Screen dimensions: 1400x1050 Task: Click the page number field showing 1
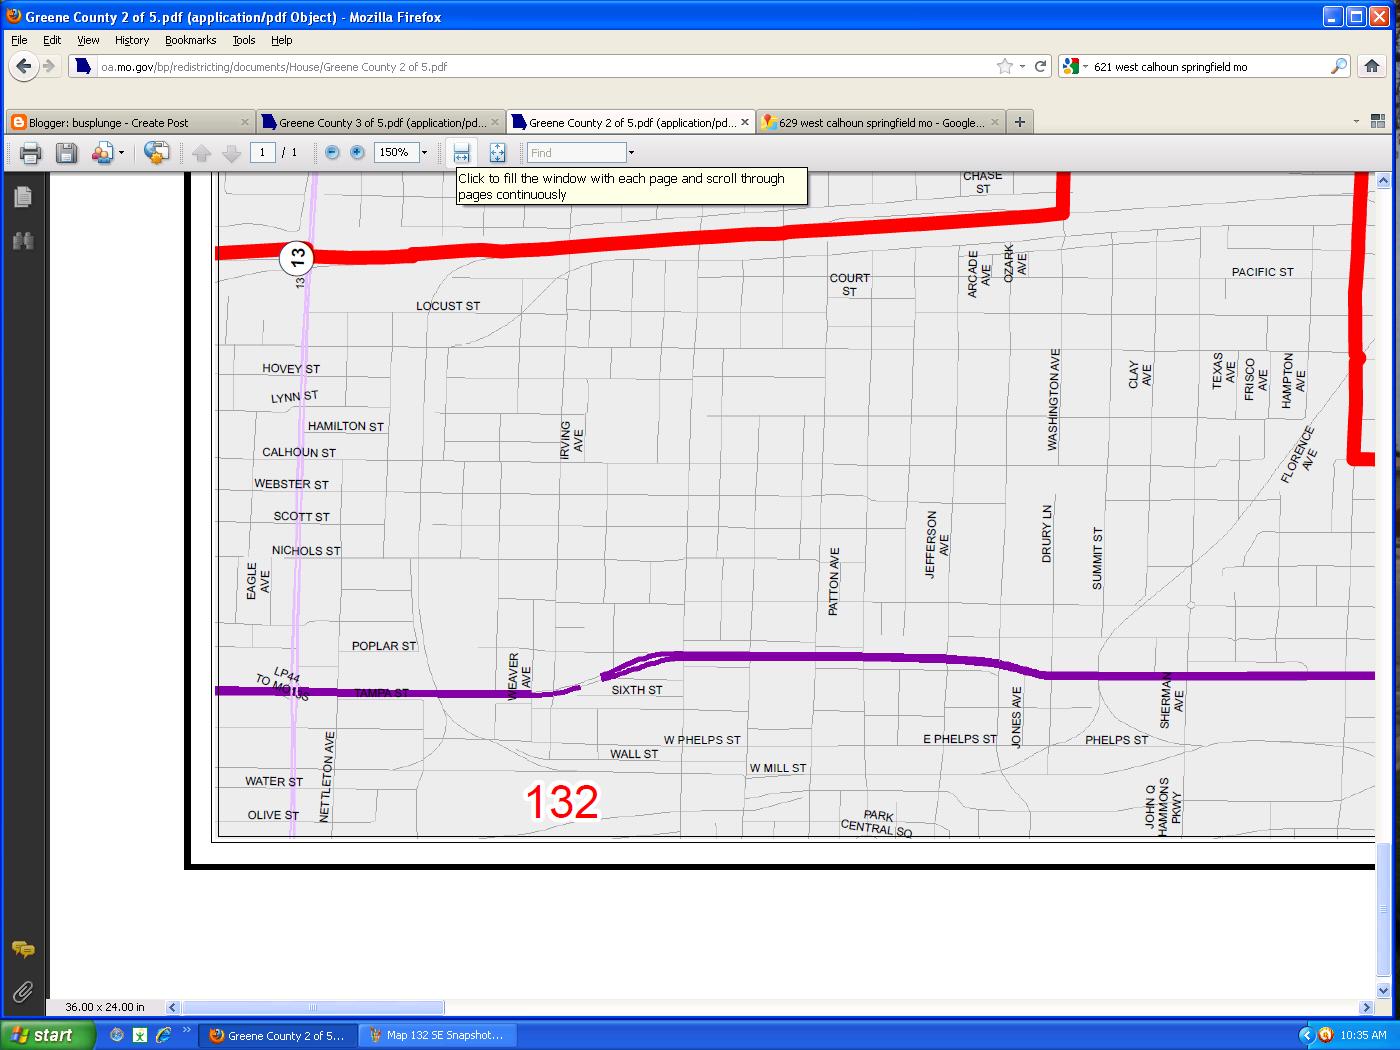pos(263,153)
